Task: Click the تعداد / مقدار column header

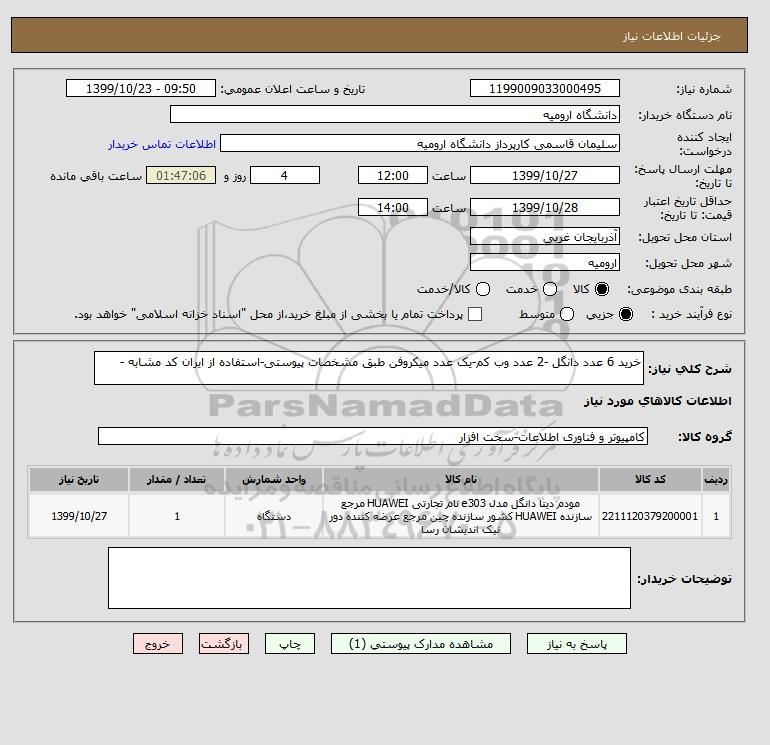Action: [x=177, y=479]
